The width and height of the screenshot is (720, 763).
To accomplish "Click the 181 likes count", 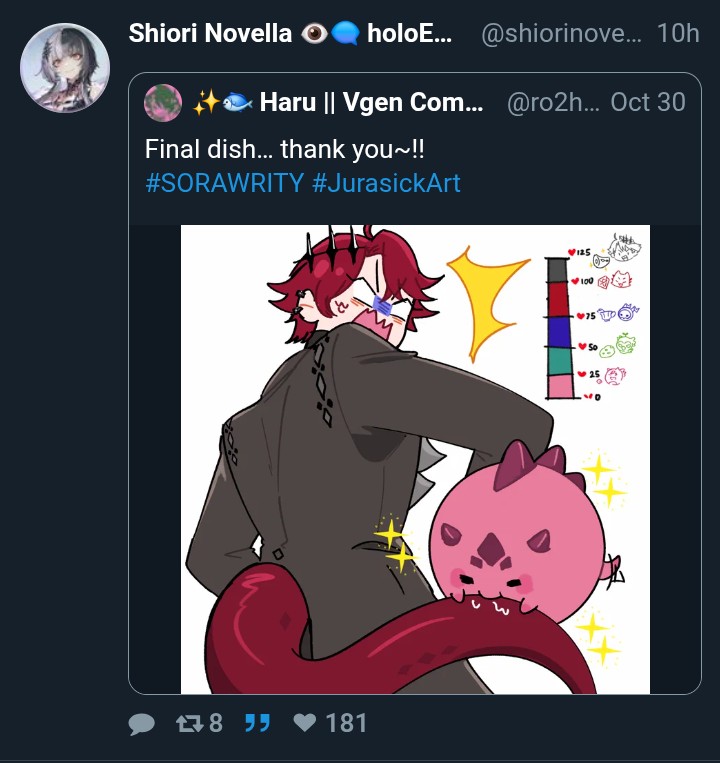I will tap(346, 723).
